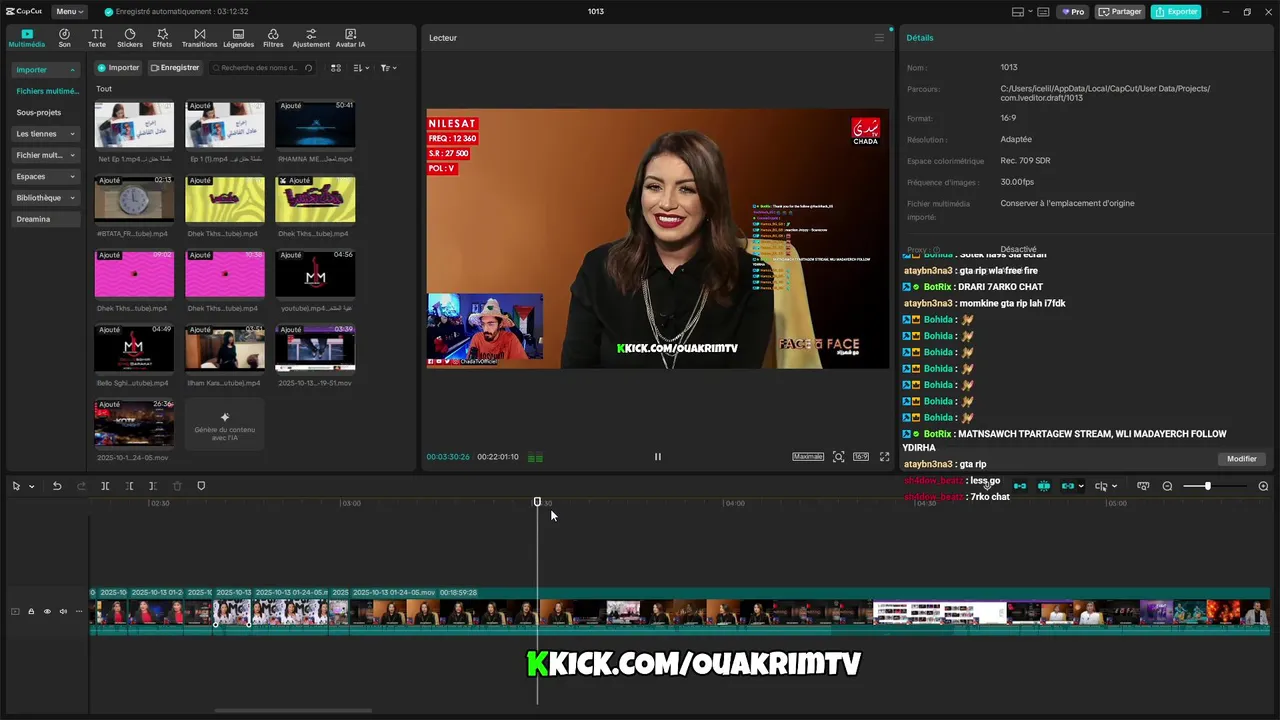This screenshot has height=720, width=1280.
Task: Click the Pro upgrade badge
Action: (1073, 12)
